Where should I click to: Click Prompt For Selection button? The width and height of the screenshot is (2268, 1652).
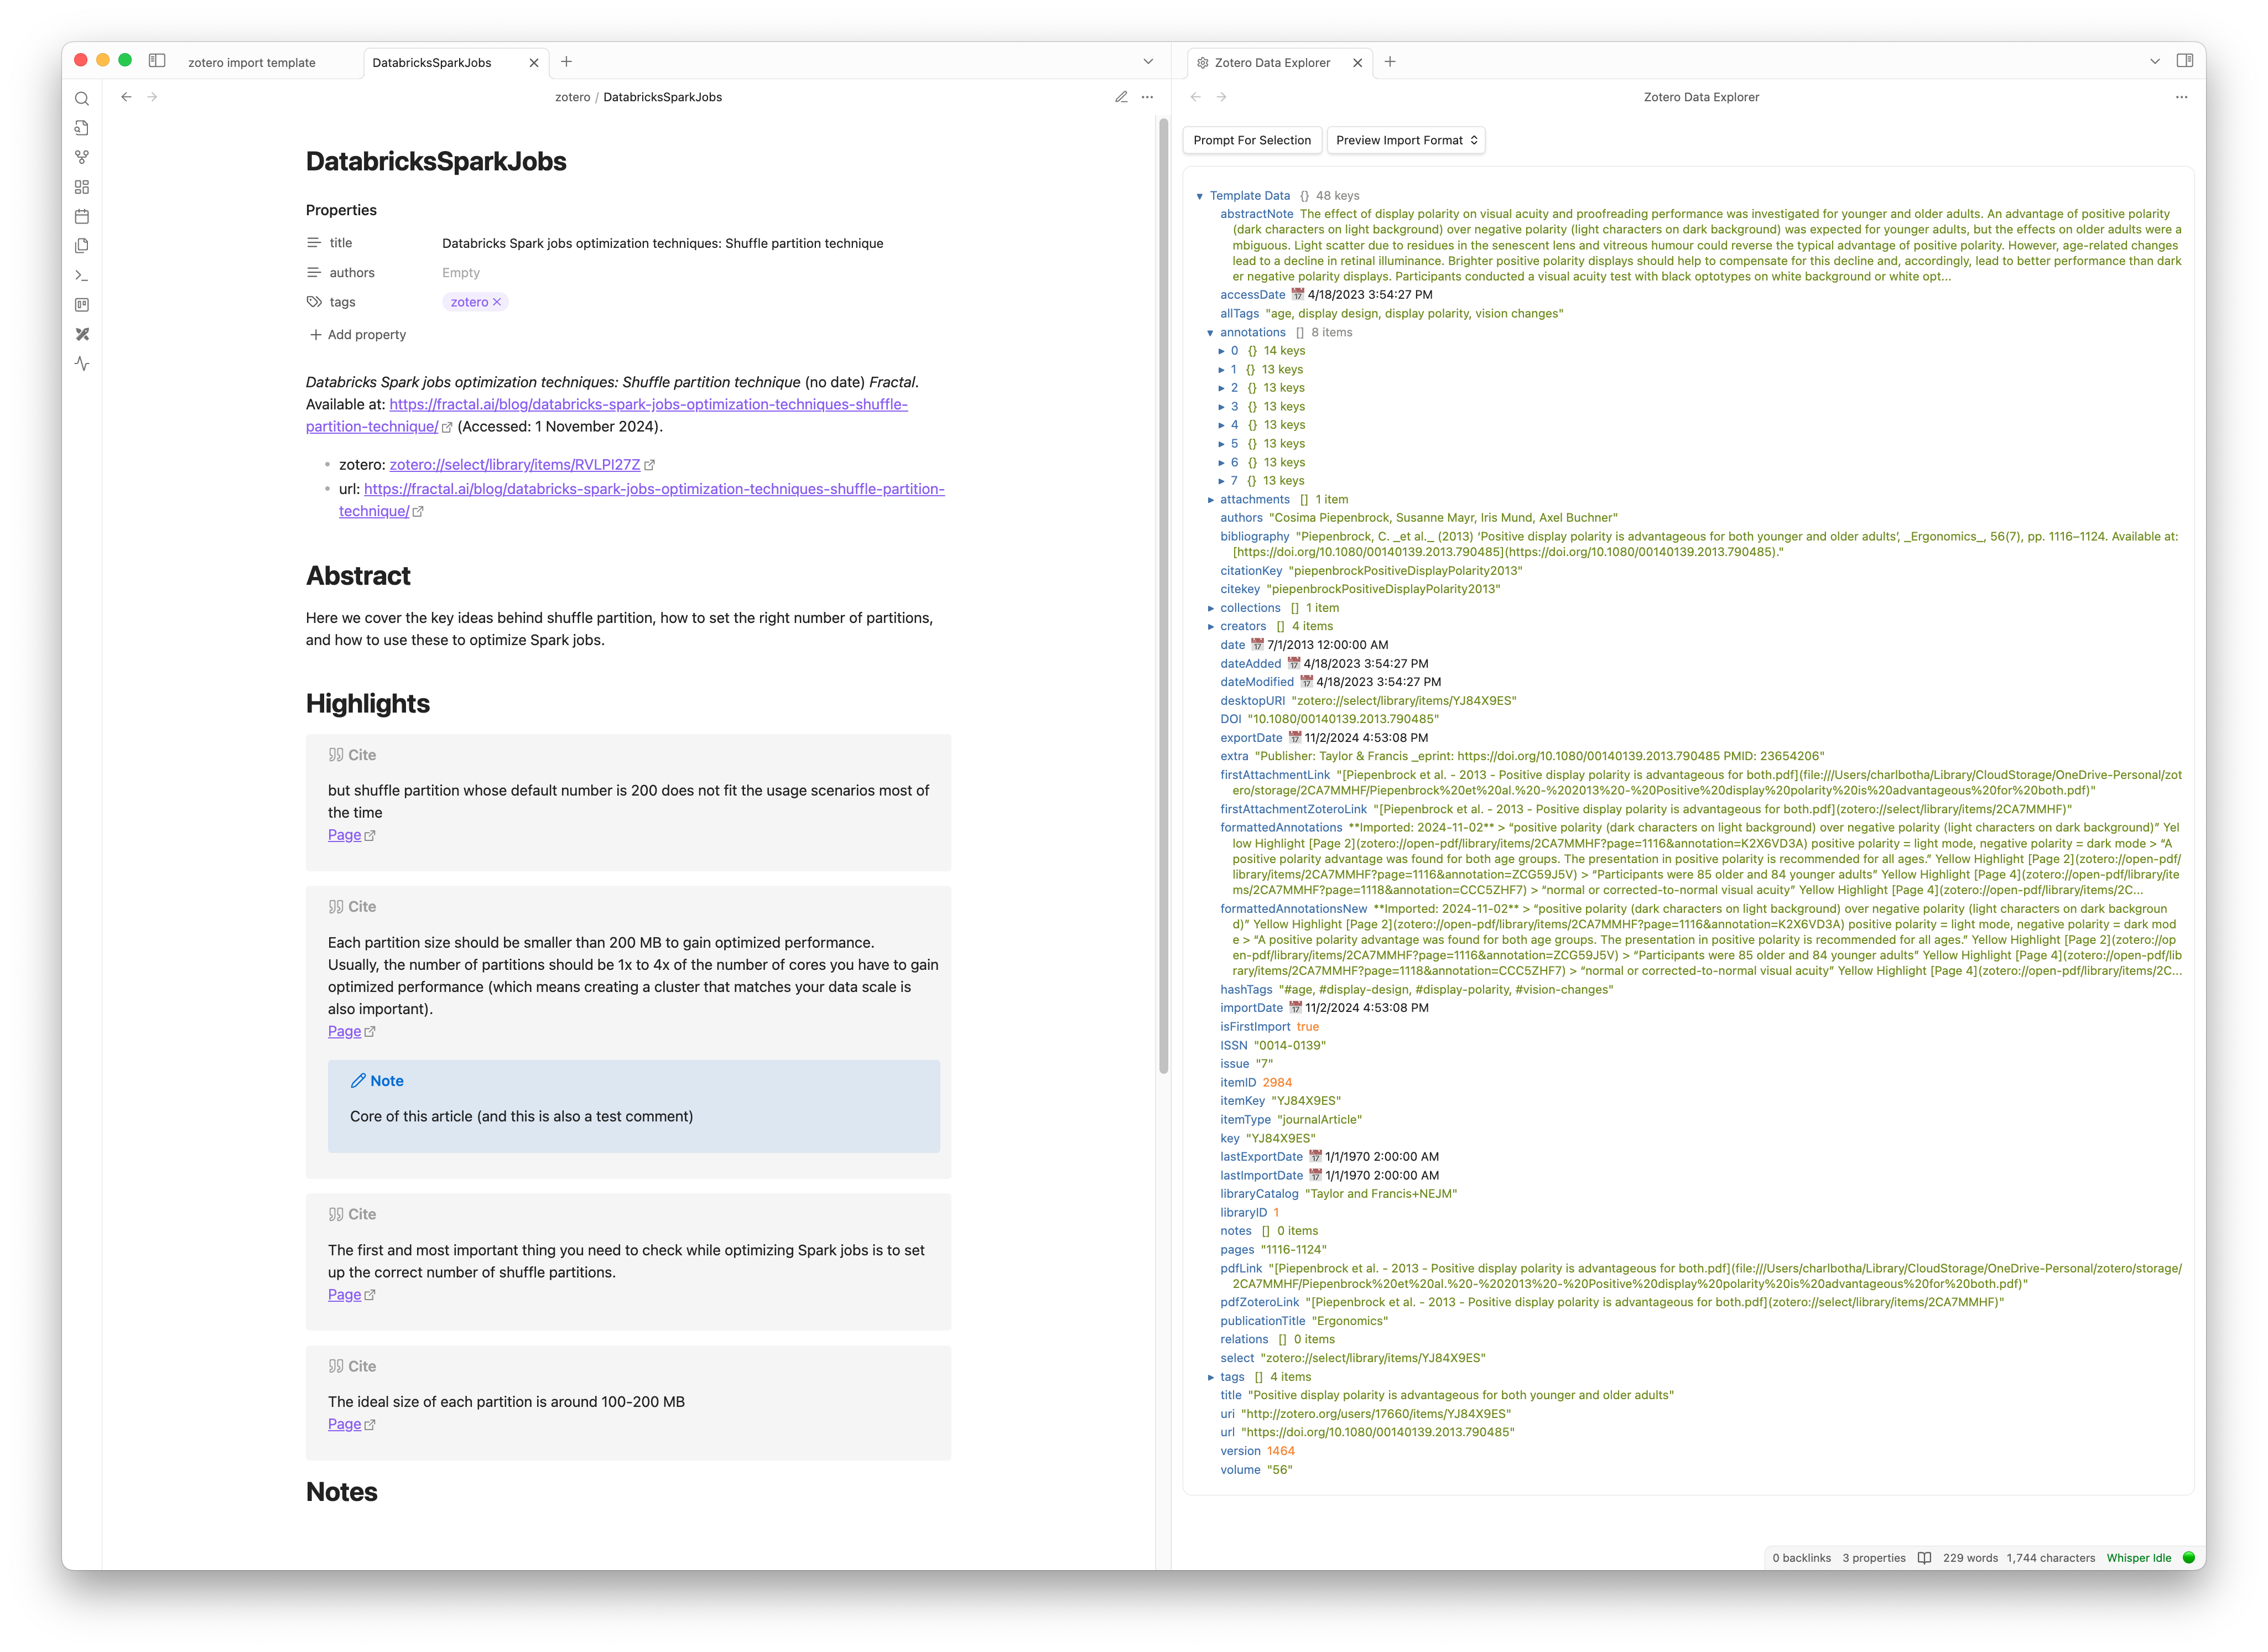coord(1252,141)
